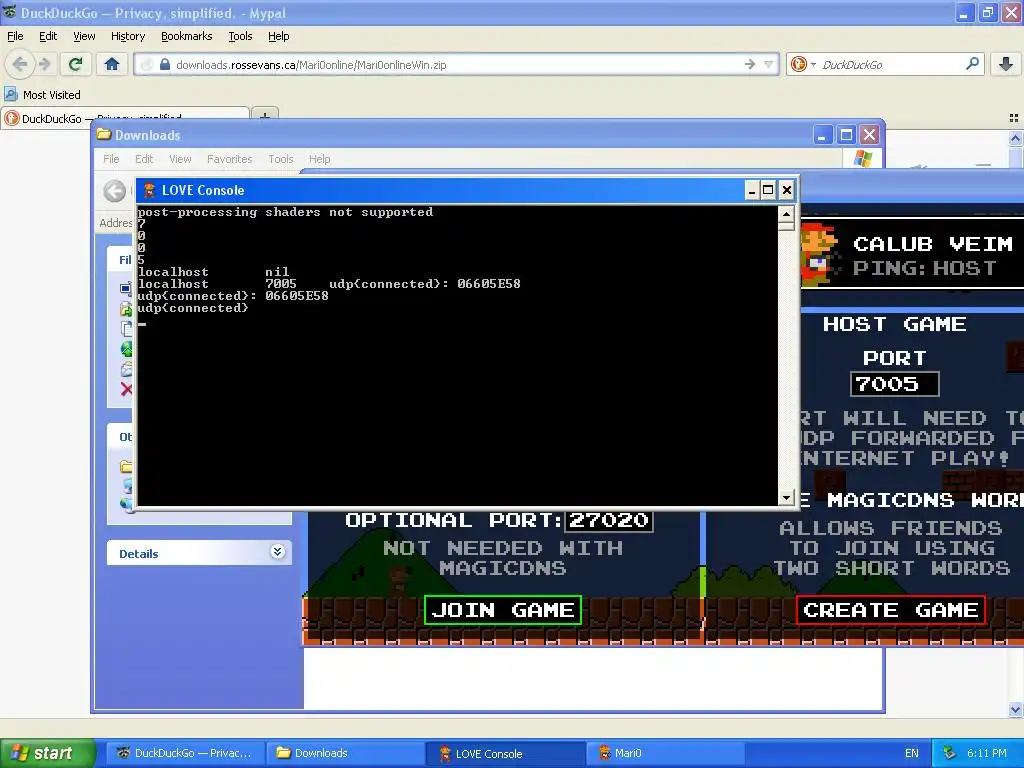Image resolution: width=1024 pixels, height=768 pixels.
Task: Click Back button in Downloads window
Action: pyautogui.click(x=115, y=191)
